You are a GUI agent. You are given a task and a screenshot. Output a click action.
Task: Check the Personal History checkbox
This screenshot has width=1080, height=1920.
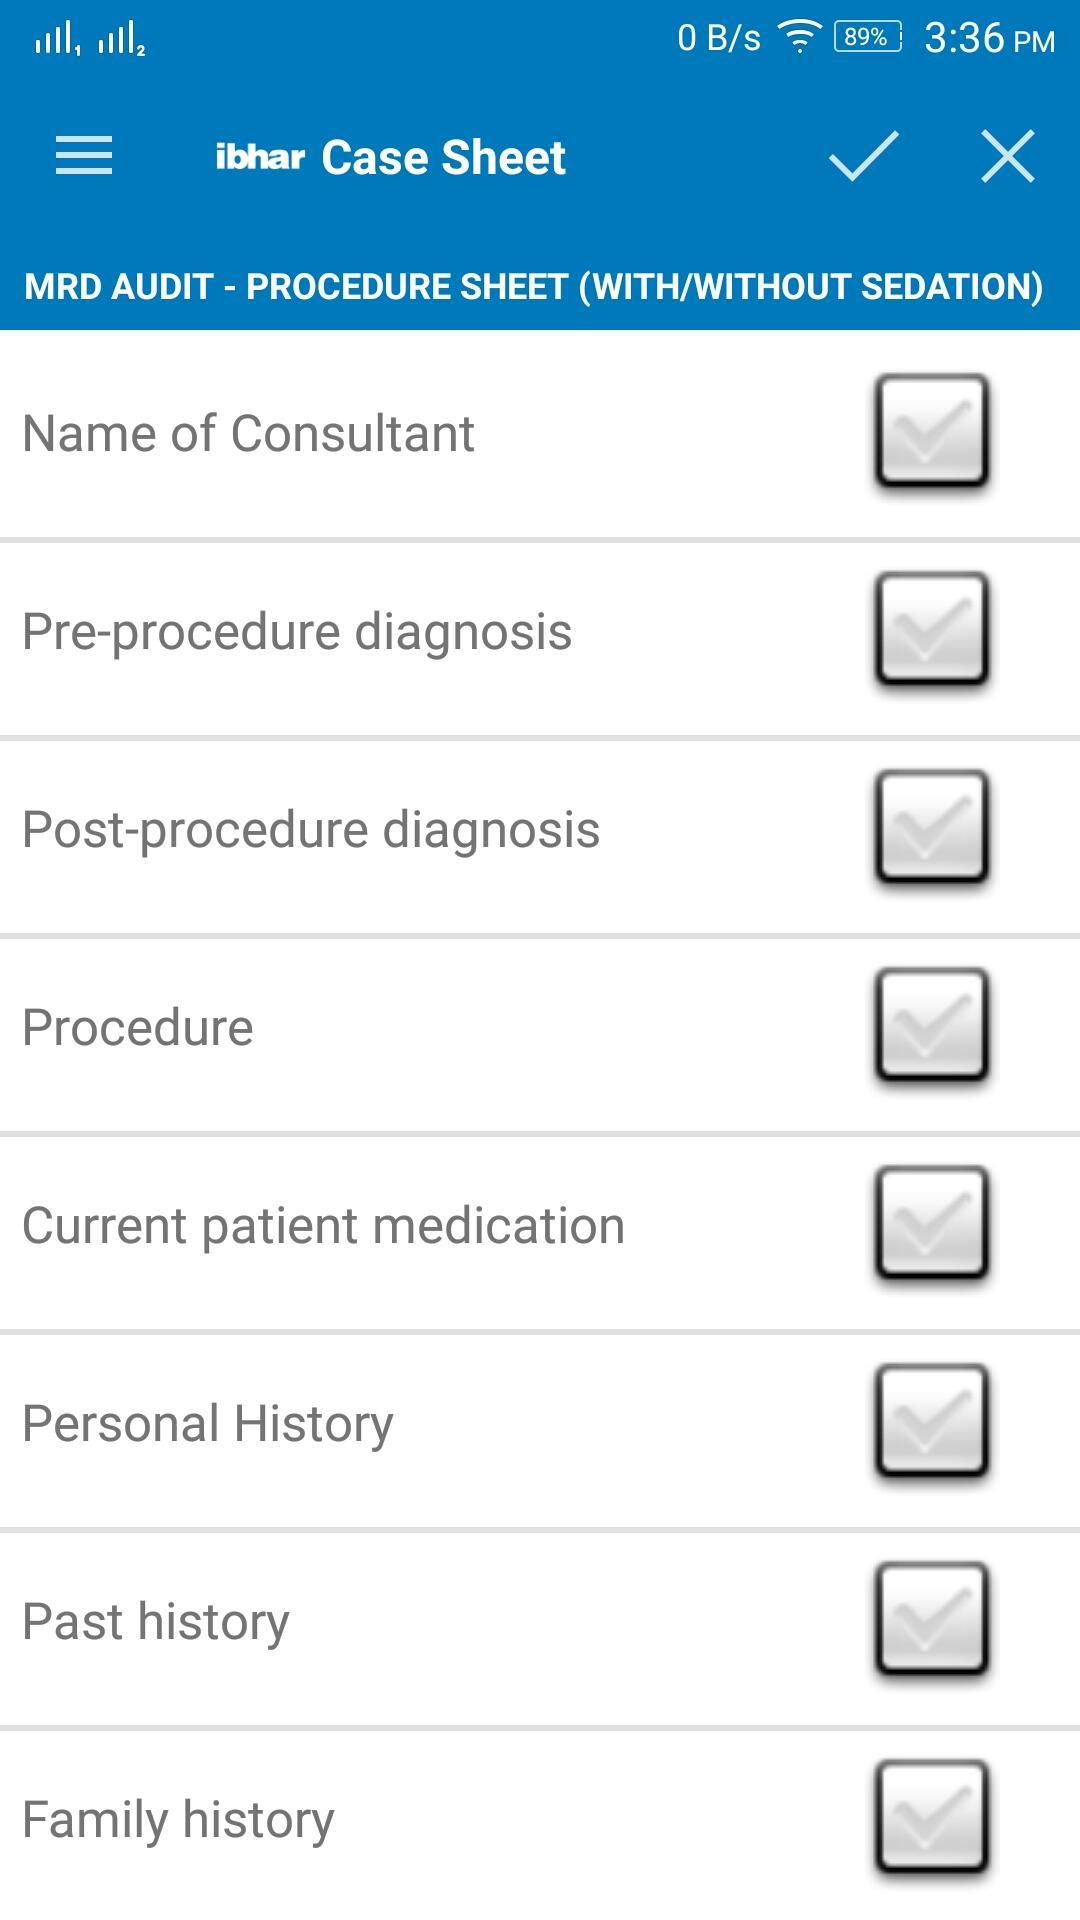932,1421
